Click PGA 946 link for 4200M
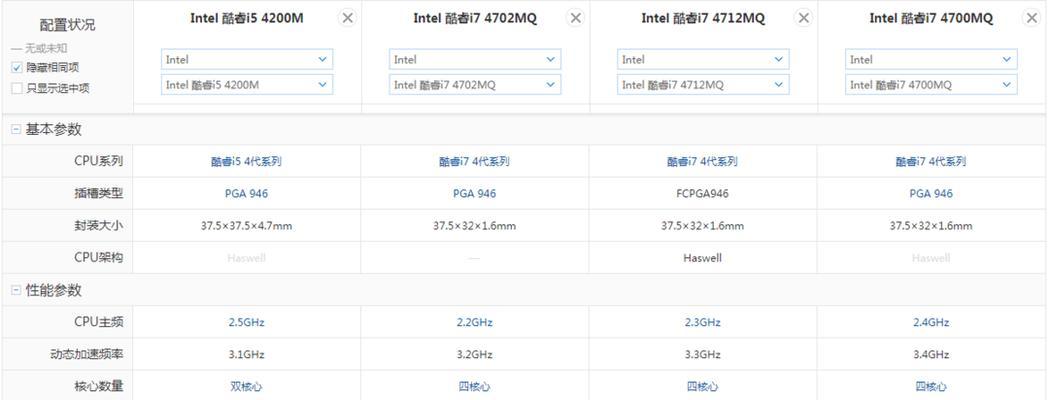Viewport: 1049px width, 400px height. click(246, 193)
